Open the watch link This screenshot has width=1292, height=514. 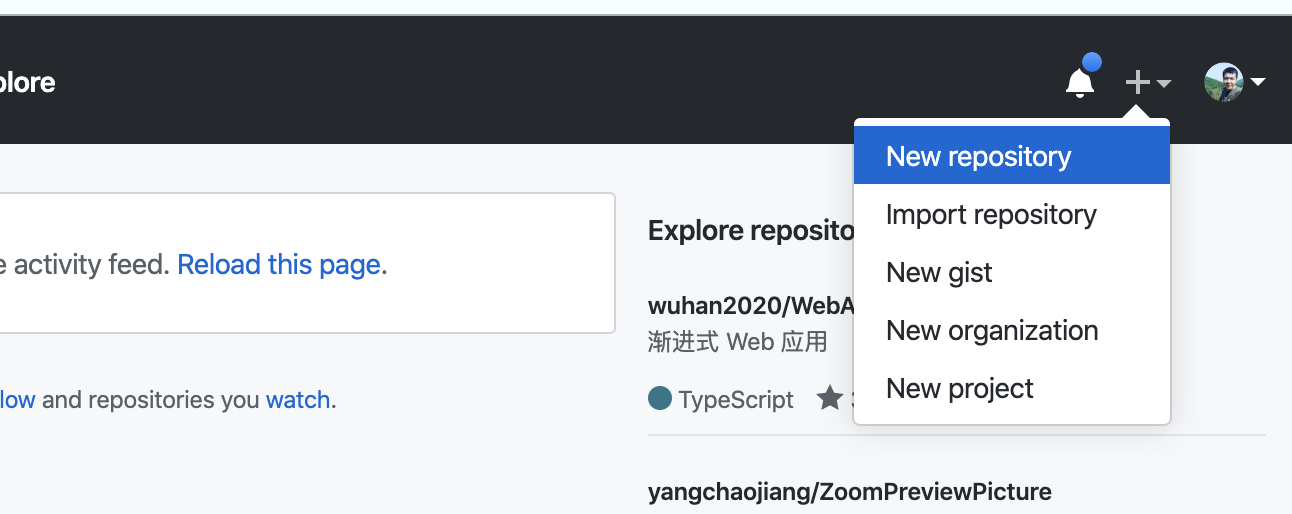pyautogui.click(x=297, y=400)
